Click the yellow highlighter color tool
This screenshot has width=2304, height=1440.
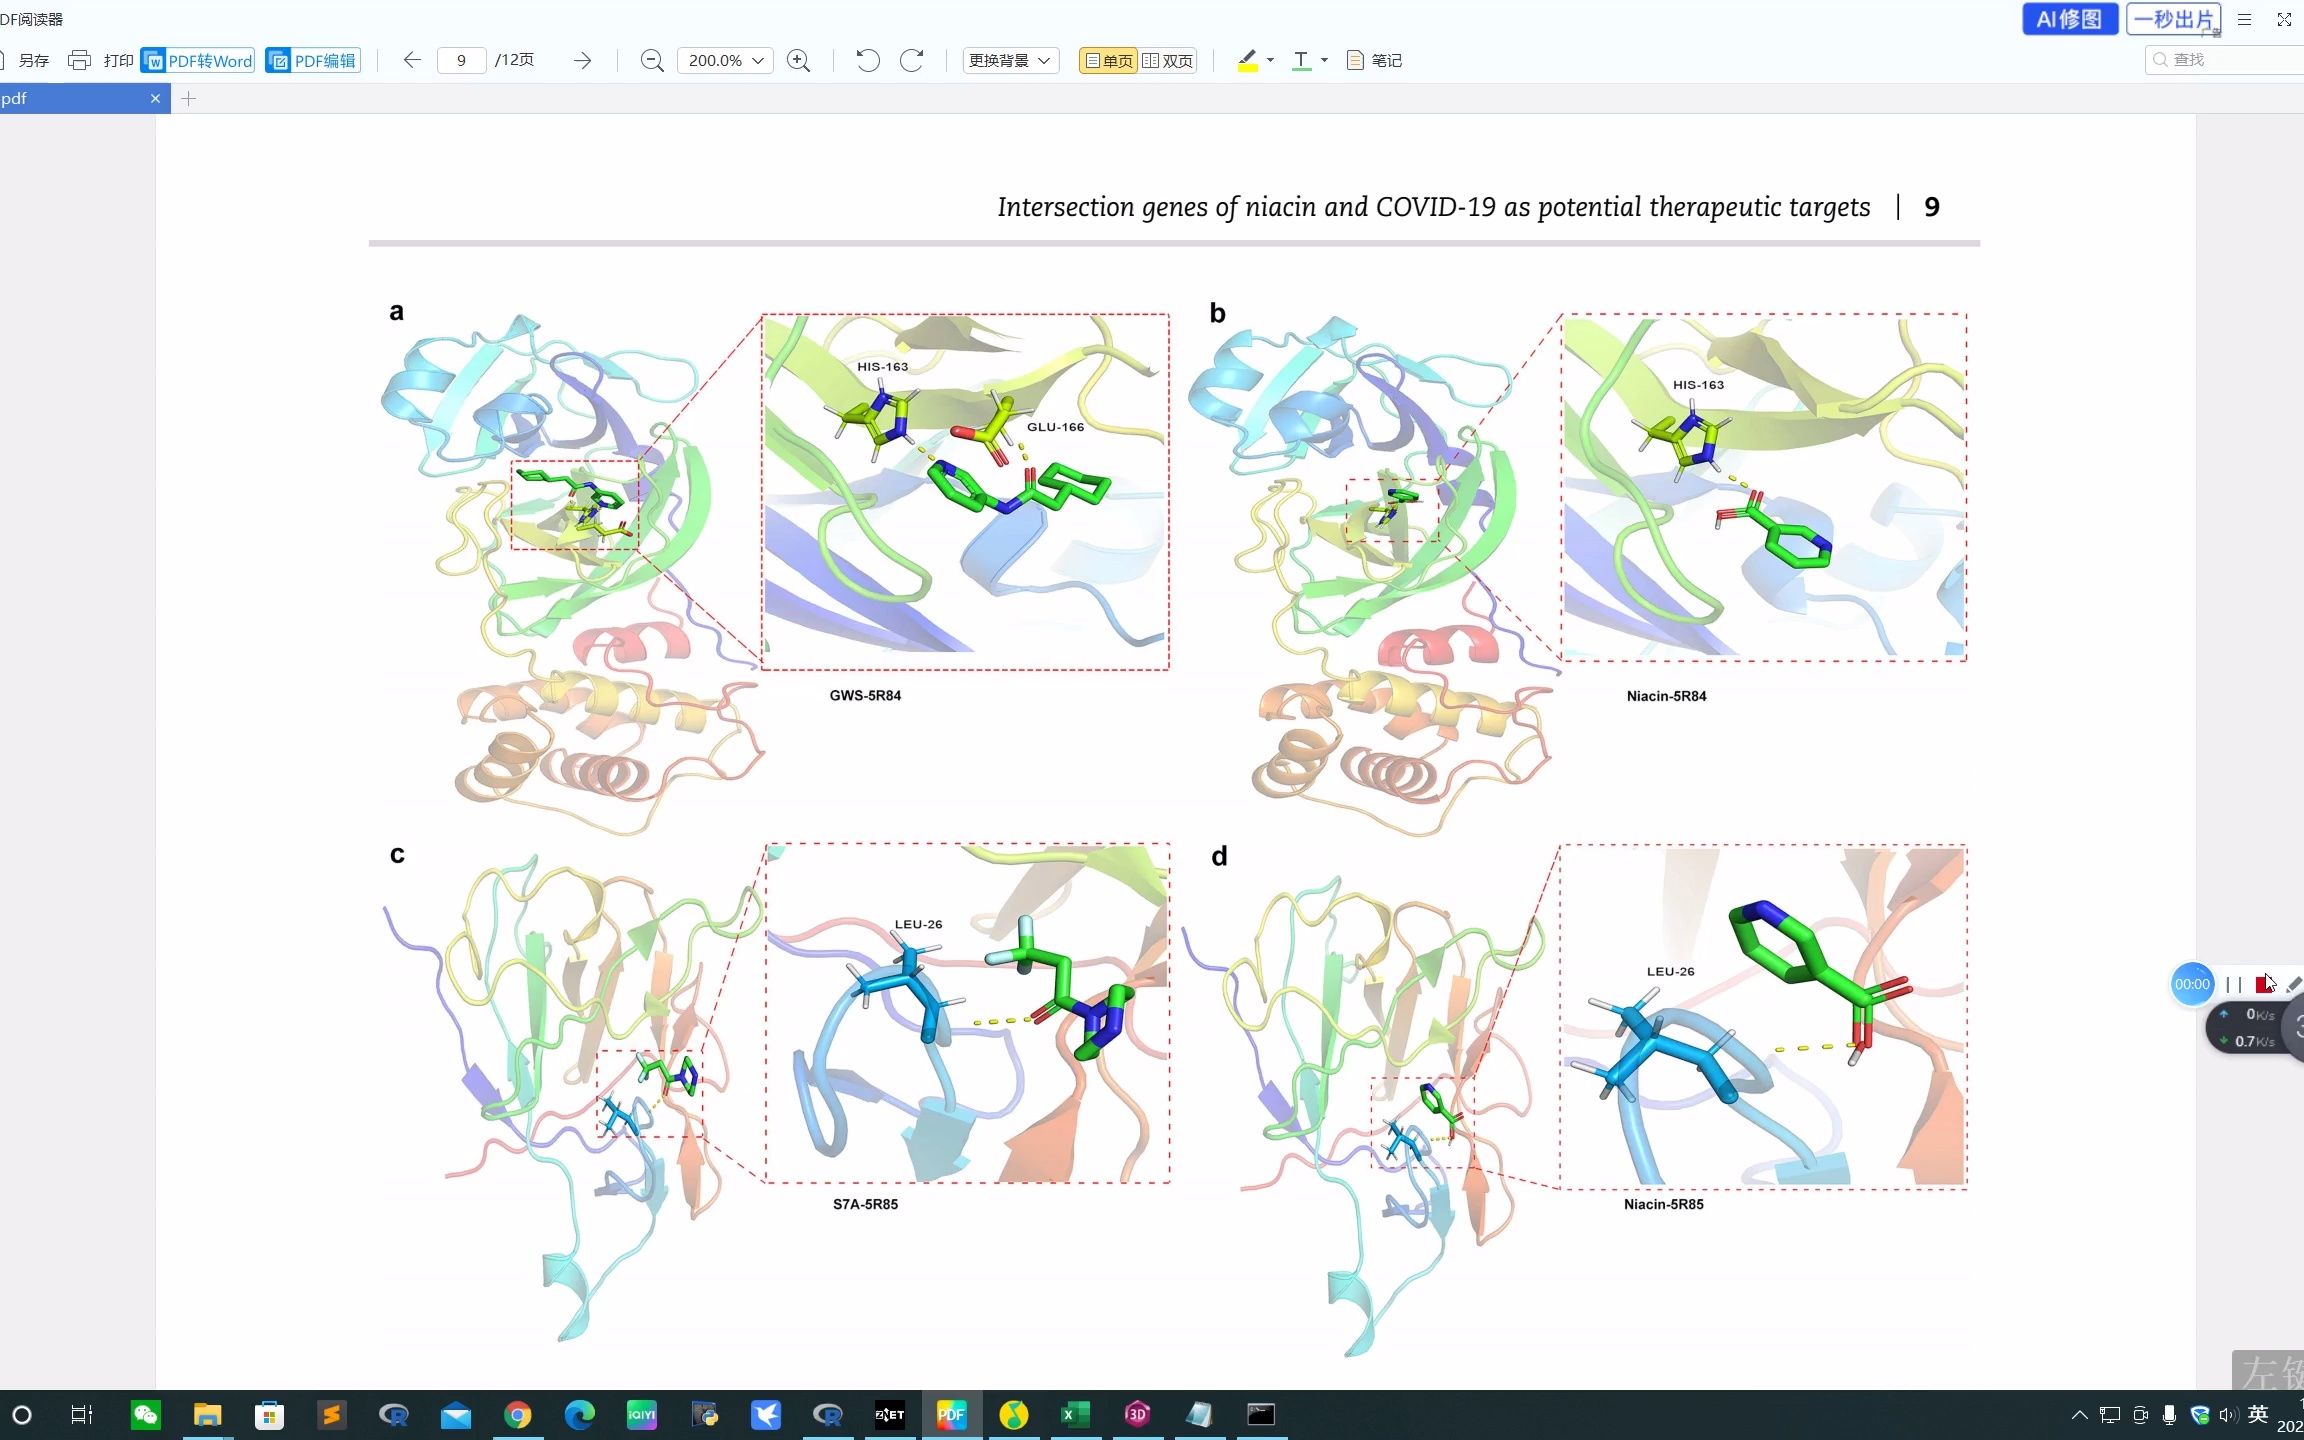[x=1247, y=60]
